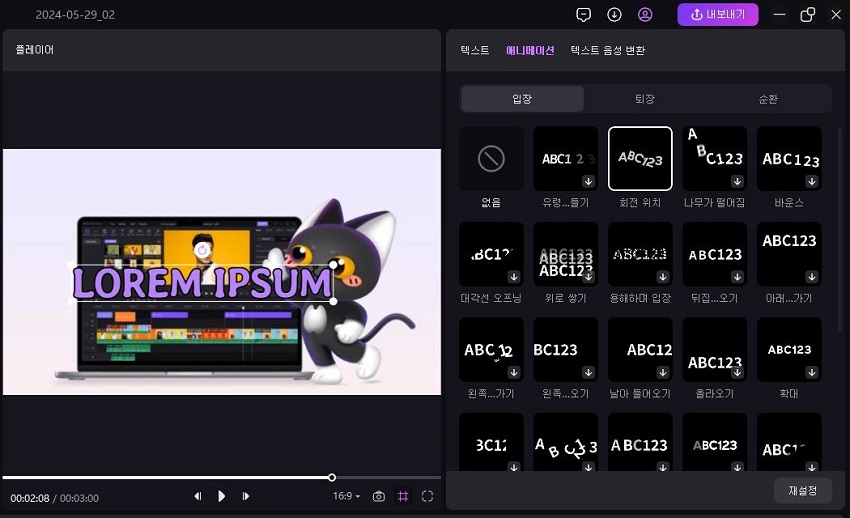Screen dimensions: 850x518
Task: Switch to the 애니메이션 tab
Action: click(530, 50)
